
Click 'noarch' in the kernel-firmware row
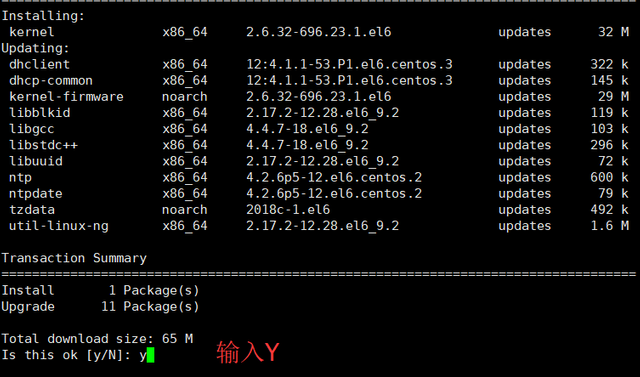tap(184, 97)
